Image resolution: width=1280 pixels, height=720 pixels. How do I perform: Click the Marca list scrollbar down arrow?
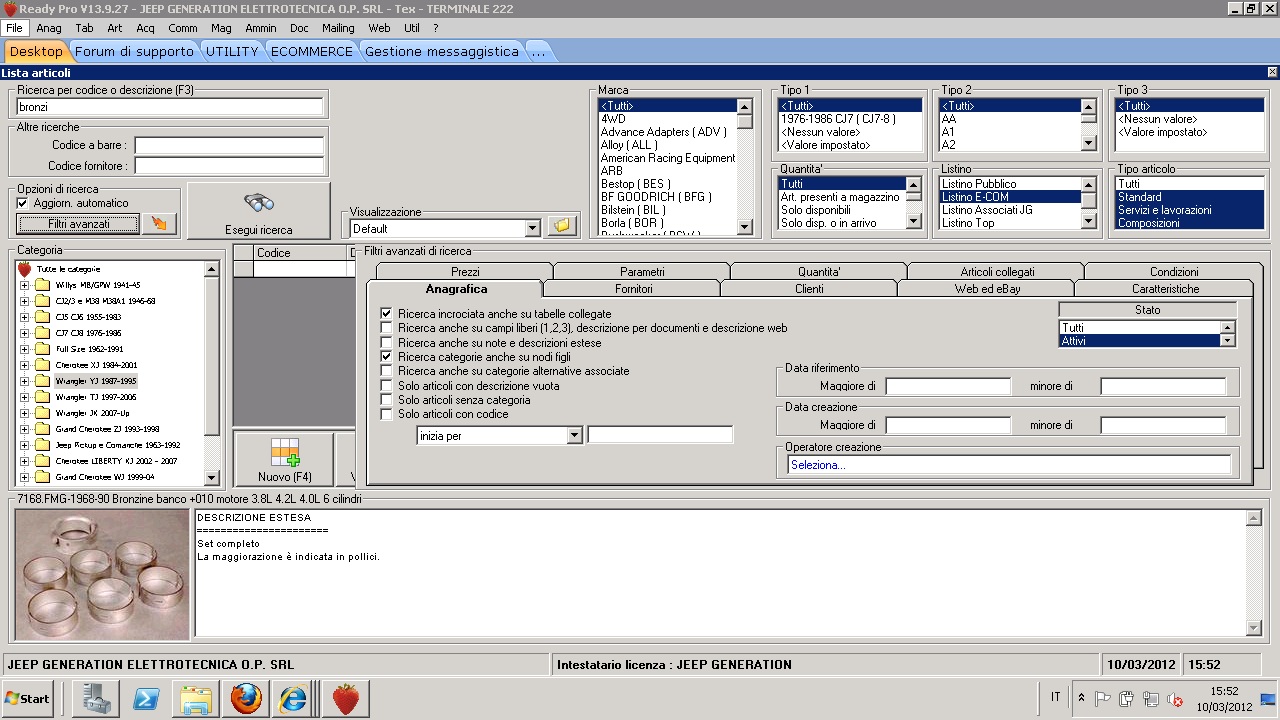click(x=744, y=227)
